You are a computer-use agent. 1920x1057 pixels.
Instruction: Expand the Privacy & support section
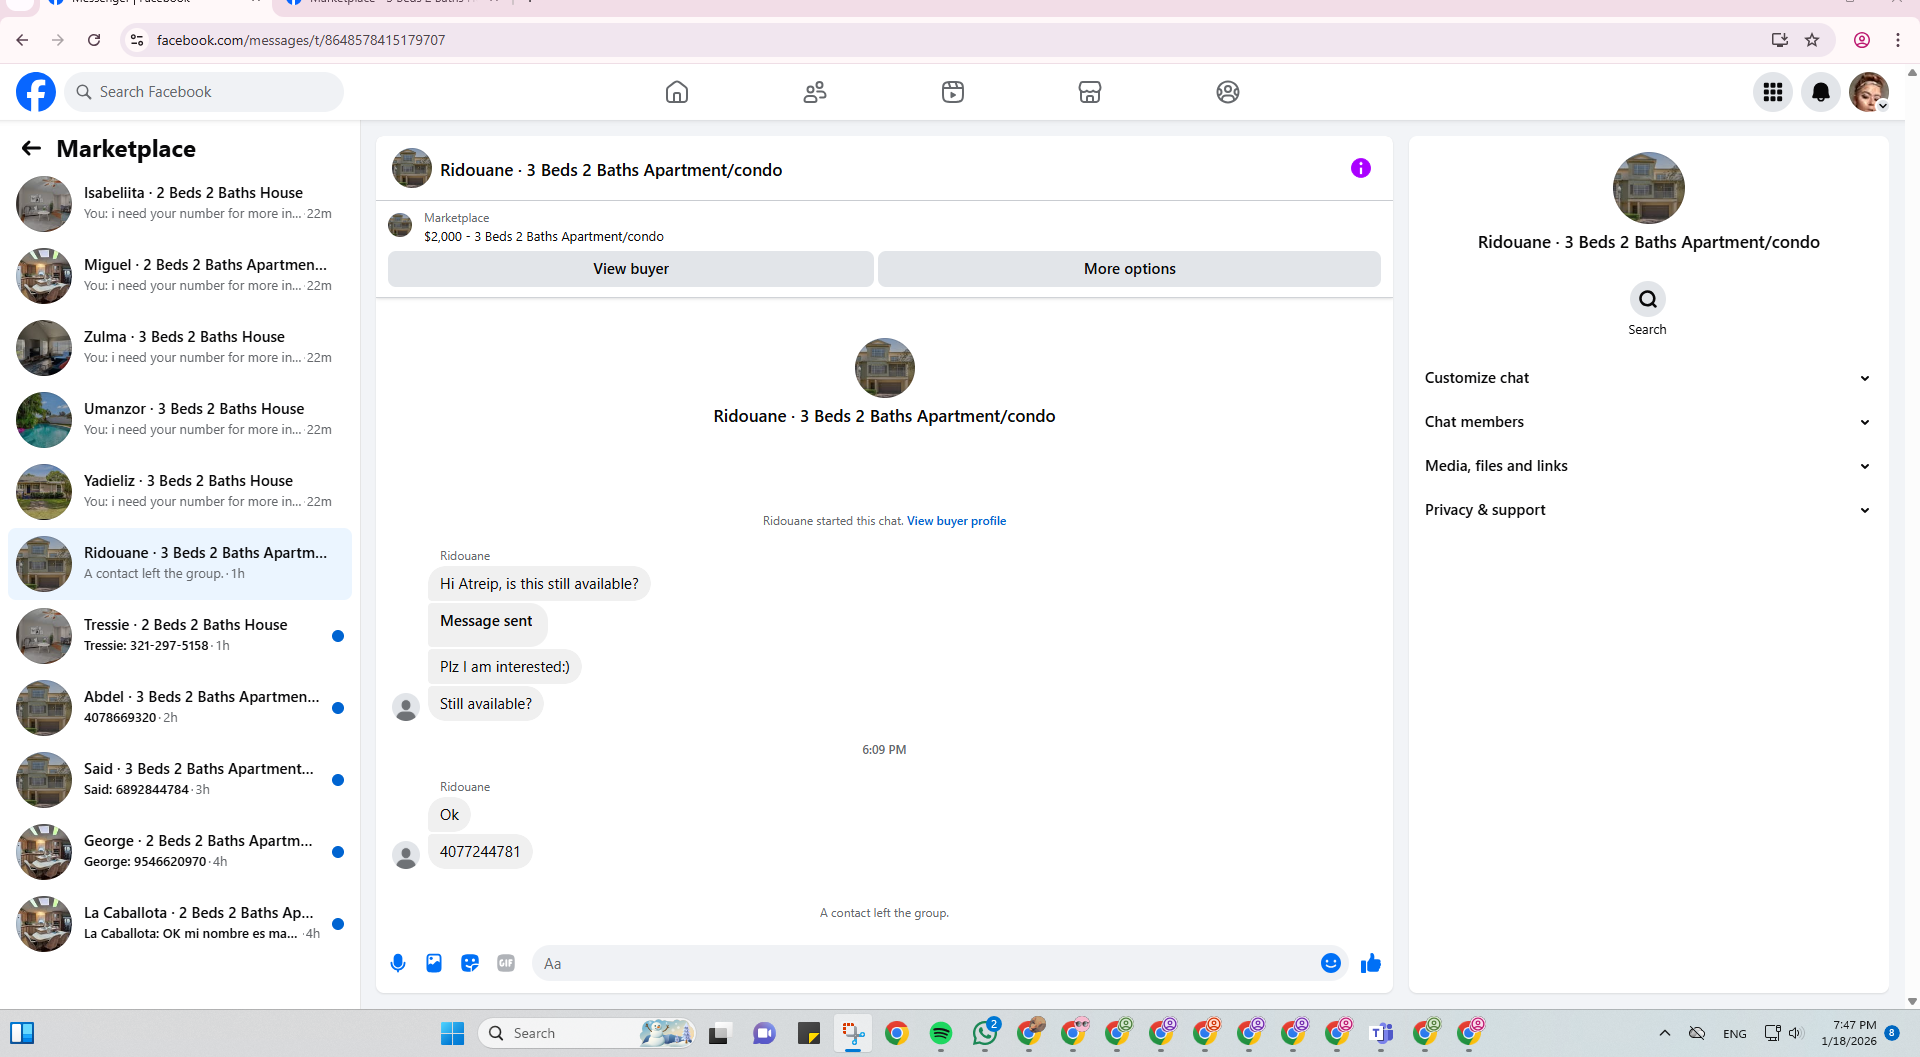pyautogui.click(x=1647, y=510)
